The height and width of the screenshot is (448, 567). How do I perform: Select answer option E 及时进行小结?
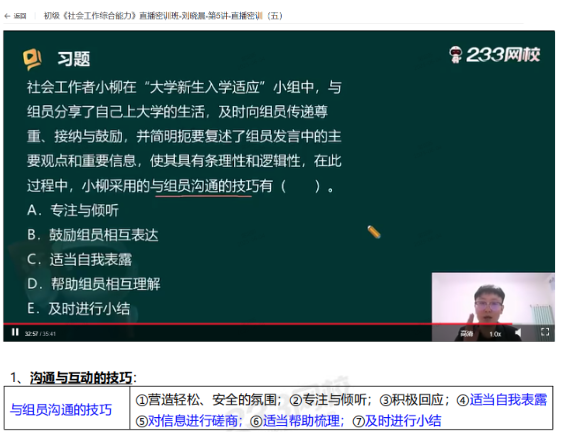click(78, 308)
